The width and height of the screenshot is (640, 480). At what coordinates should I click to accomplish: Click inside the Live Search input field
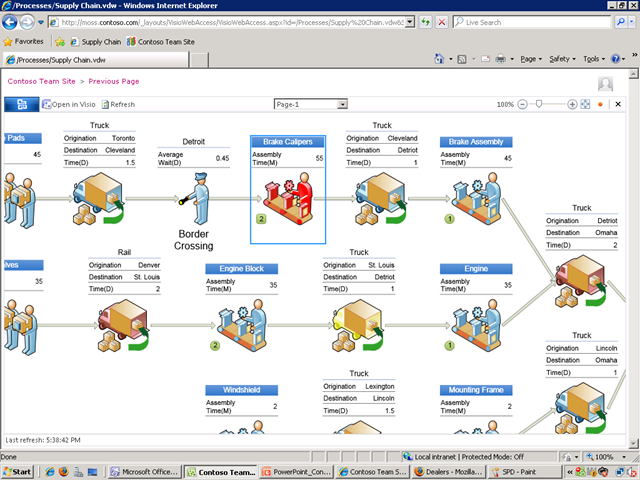coord(531,22)
